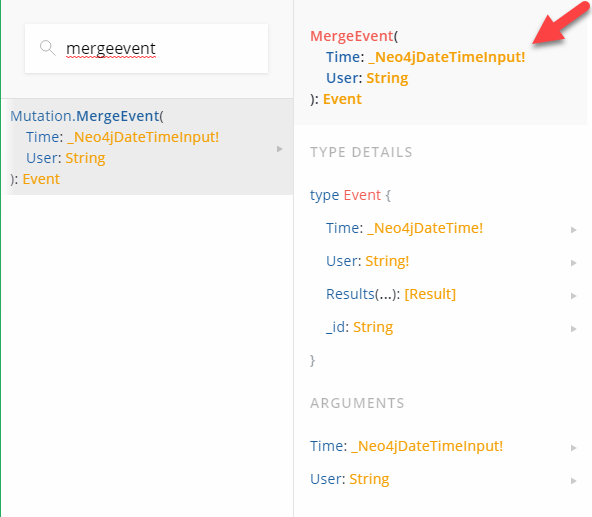This screenshot has height=517, width=592.
Task: Open the [Result] type link
Action: (x=430, y=294)
